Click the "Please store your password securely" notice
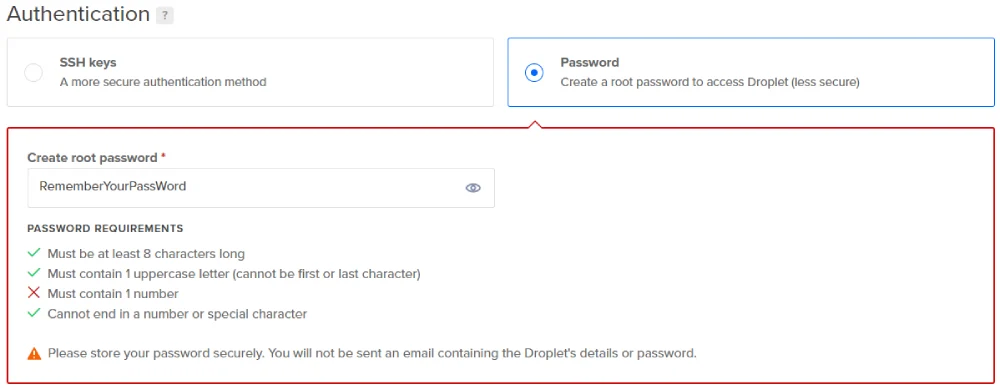This screenshot has width=1000, height=390. point(372,353)
